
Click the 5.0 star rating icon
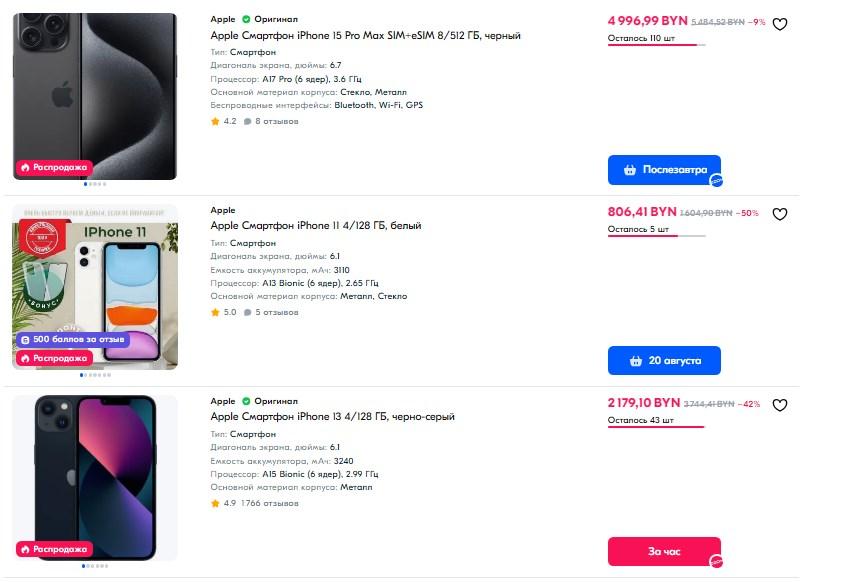click(x=215, y=312)
